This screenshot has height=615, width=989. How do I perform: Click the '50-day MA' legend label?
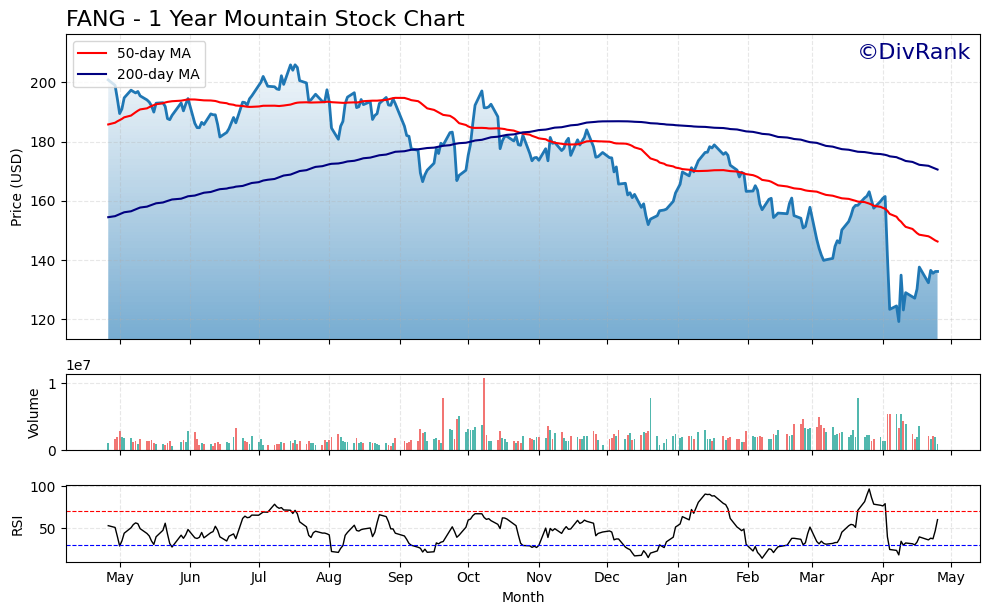click(154, 54)
